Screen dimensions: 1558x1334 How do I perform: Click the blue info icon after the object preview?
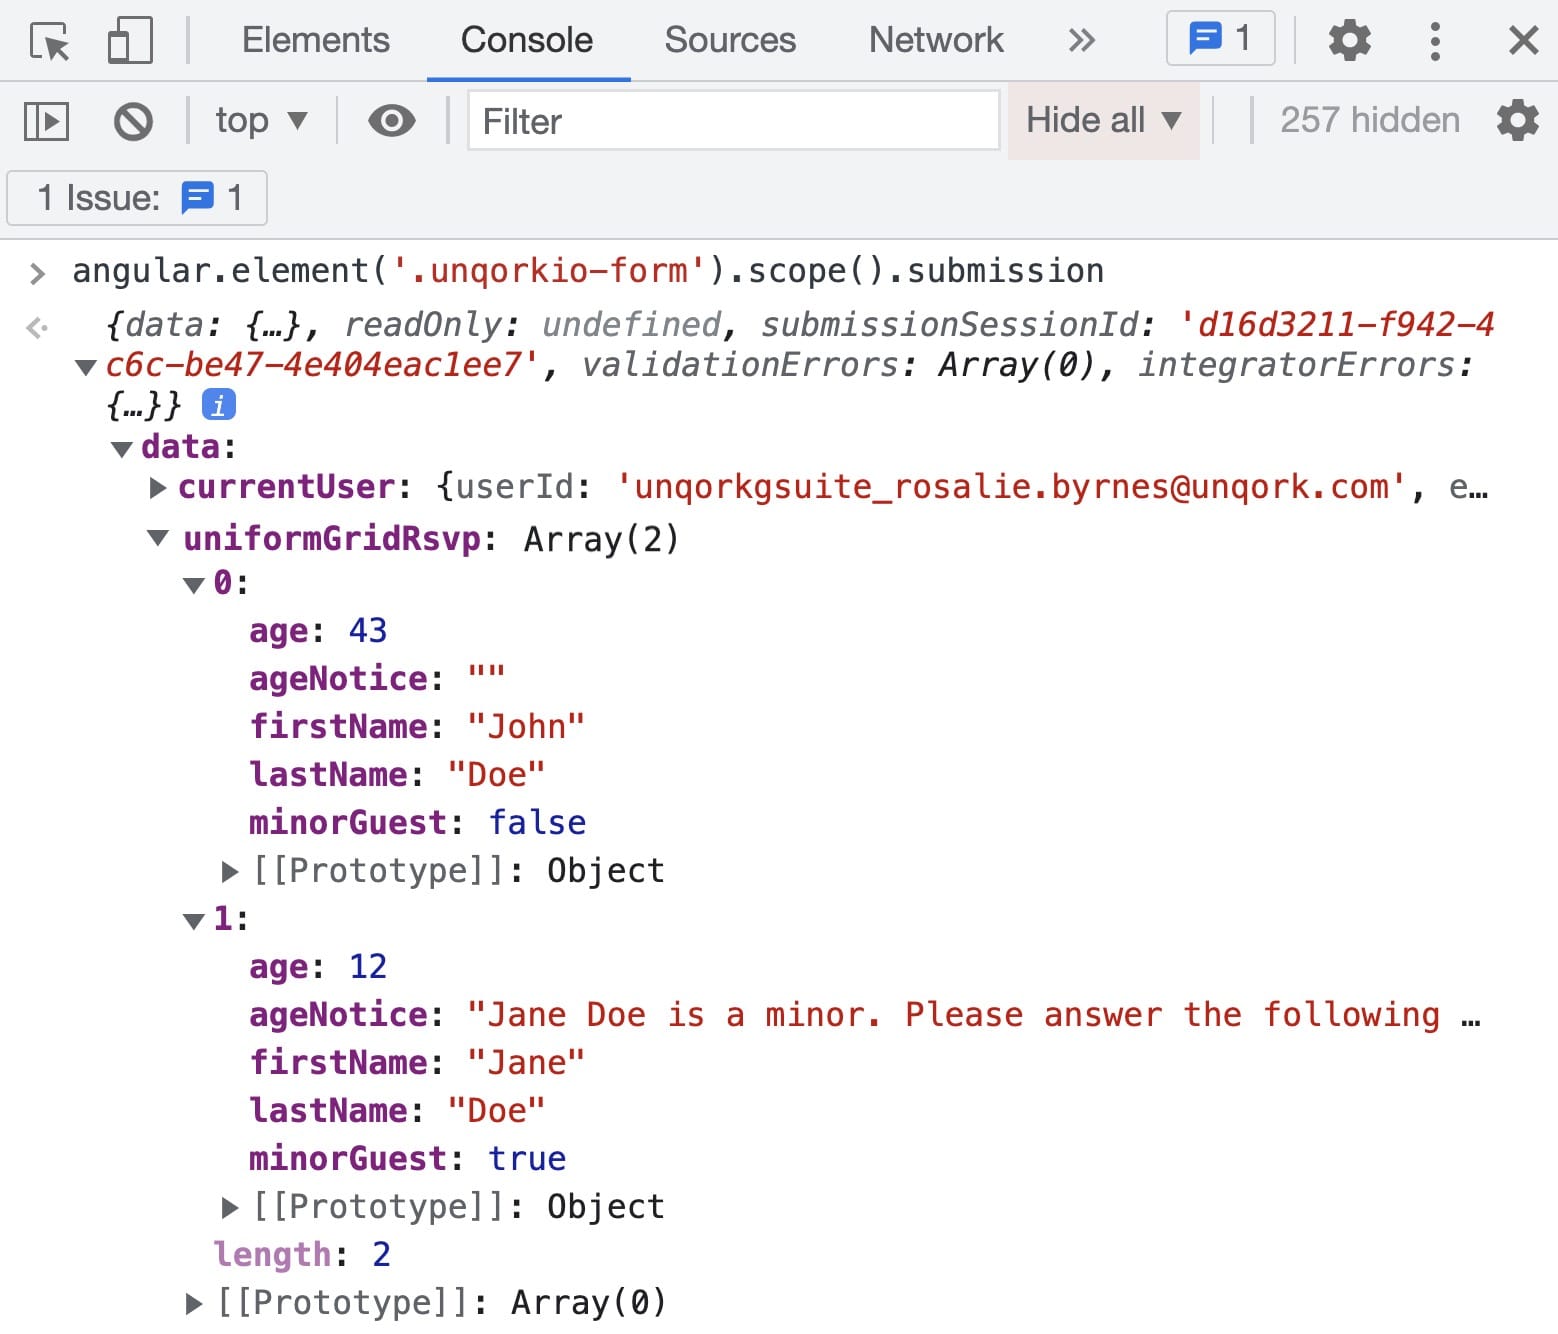click(218, 405)
